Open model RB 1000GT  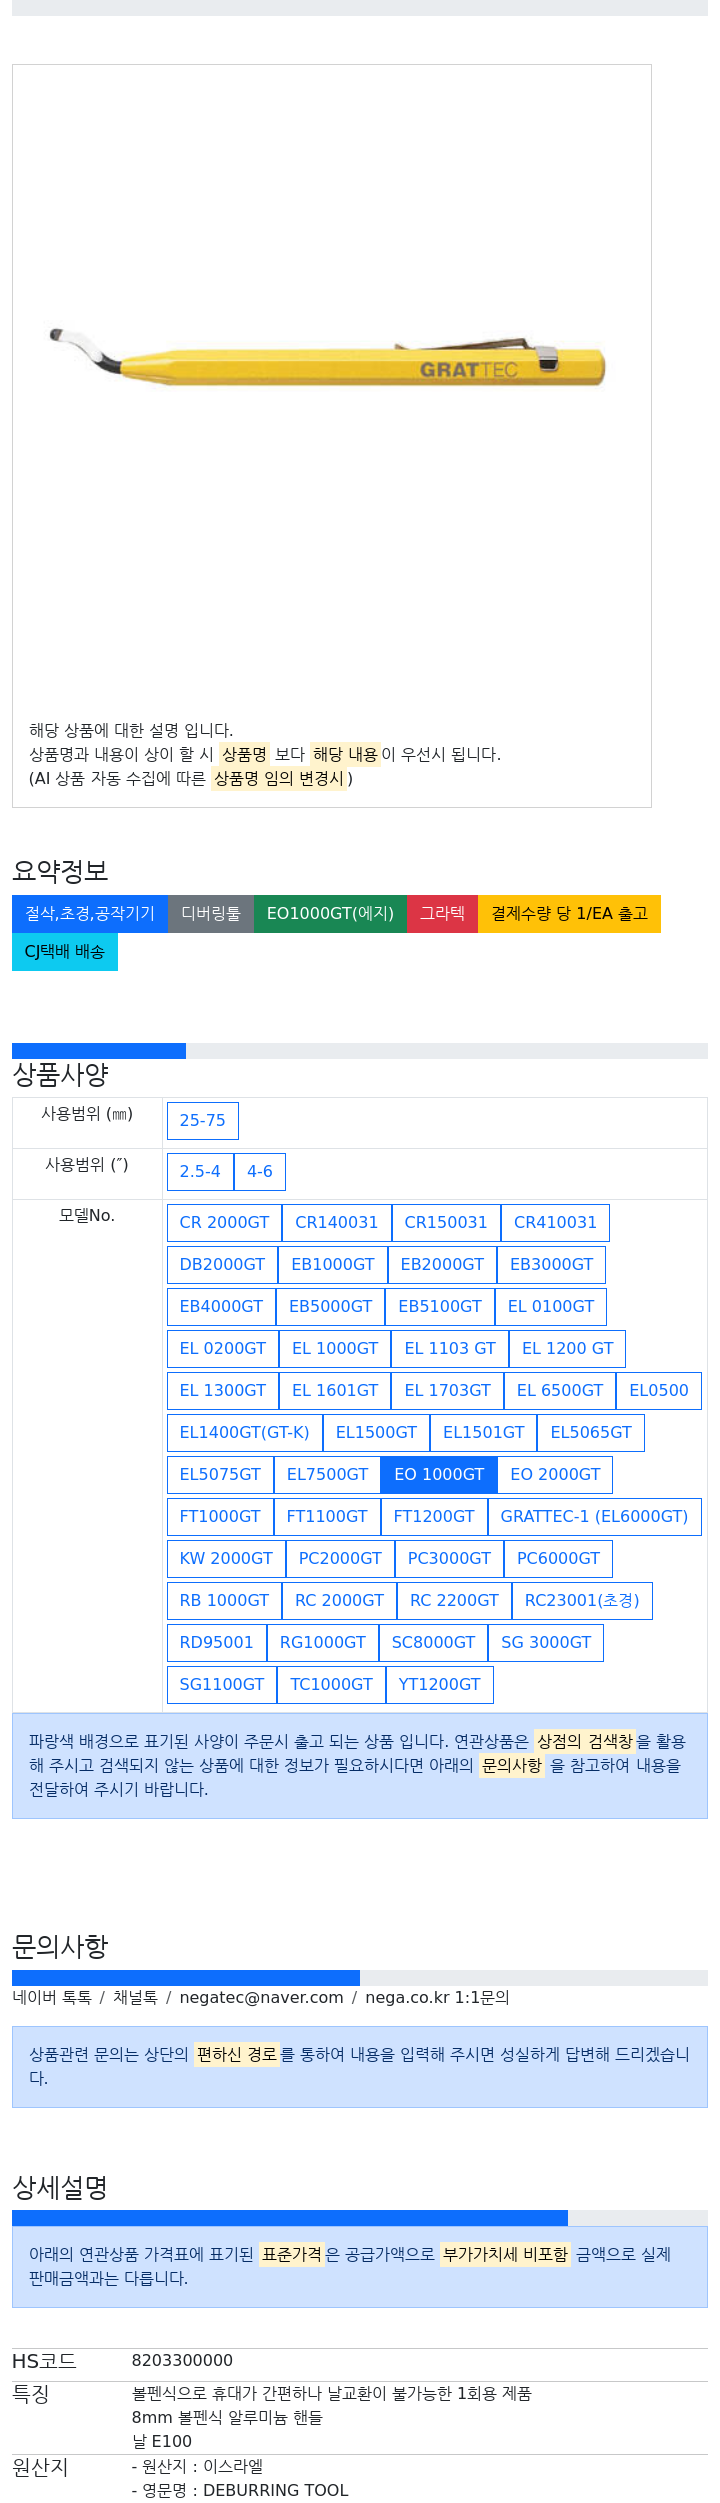(224, 1601)
